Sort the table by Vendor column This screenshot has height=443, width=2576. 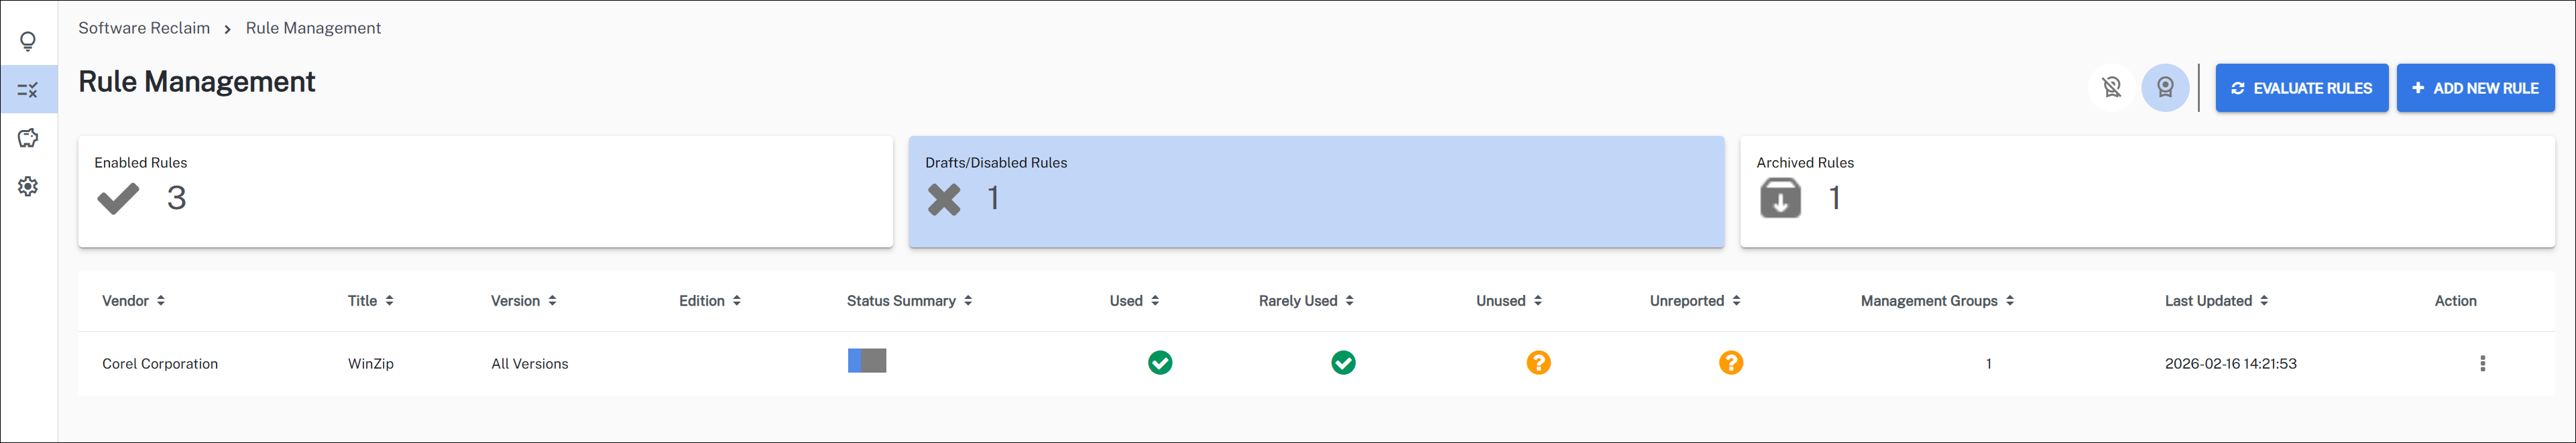tap(133, 301)
